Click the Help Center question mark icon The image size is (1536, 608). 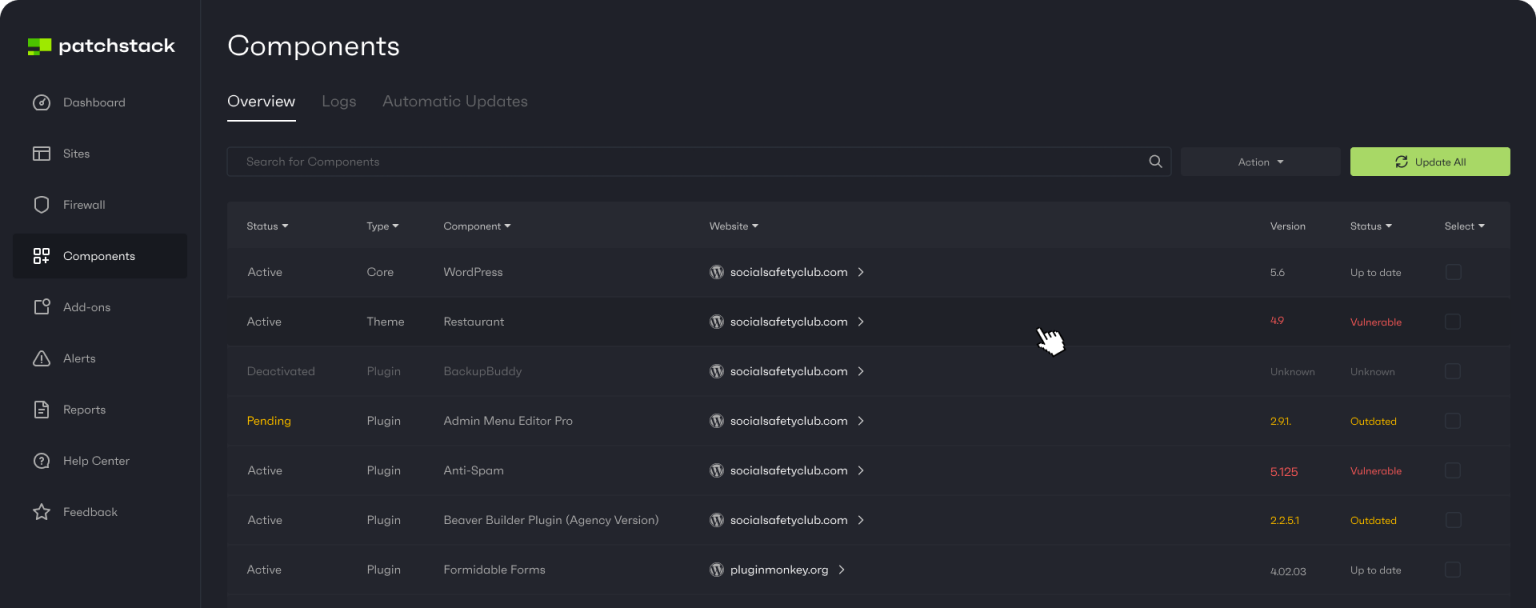(41, 461)
